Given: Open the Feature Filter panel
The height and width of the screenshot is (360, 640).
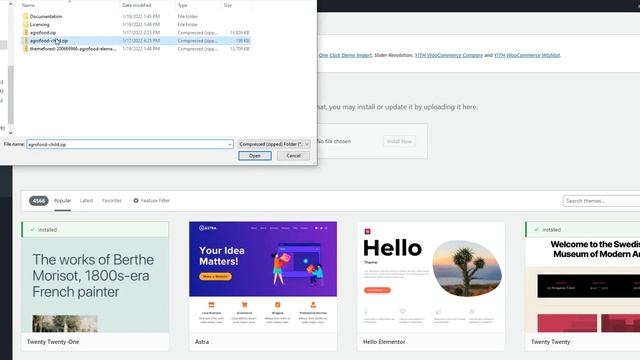Looking at the screenshot, I should (x=151, y=201).
